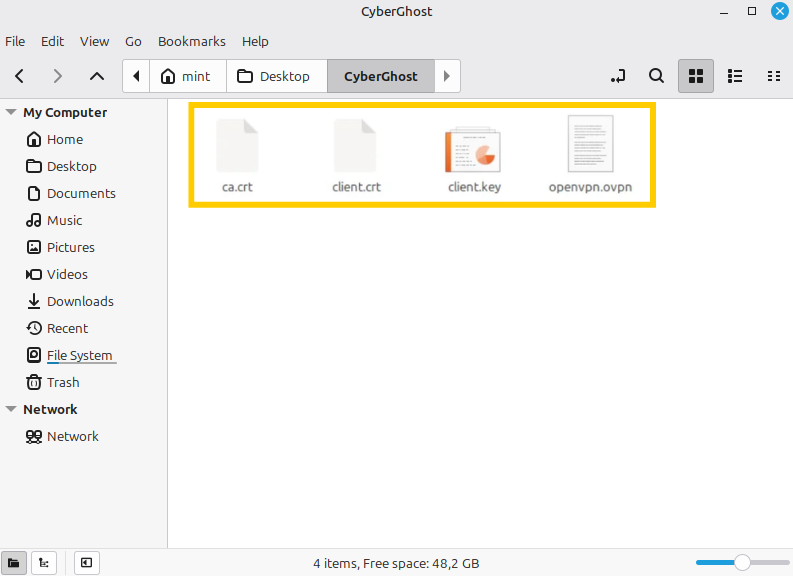The image size is (793, 576).
Task: Open the File menu
Action: pos(15,41)
